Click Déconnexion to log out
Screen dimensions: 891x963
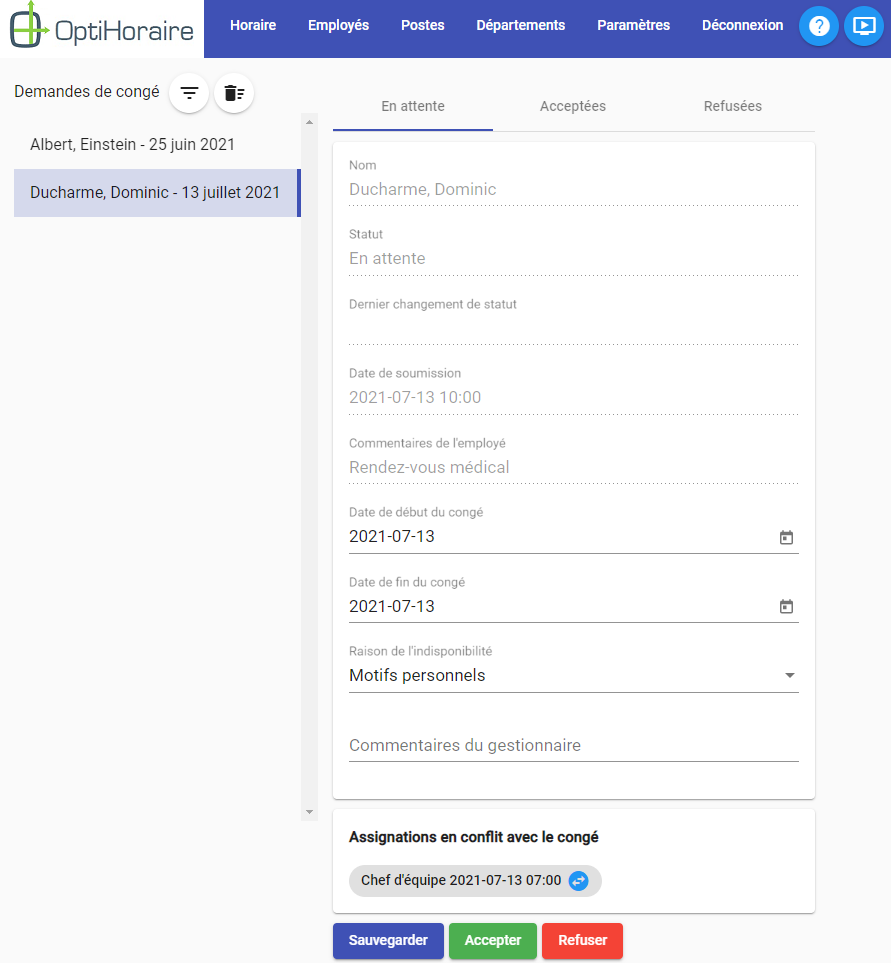click(x=742, y=25)
